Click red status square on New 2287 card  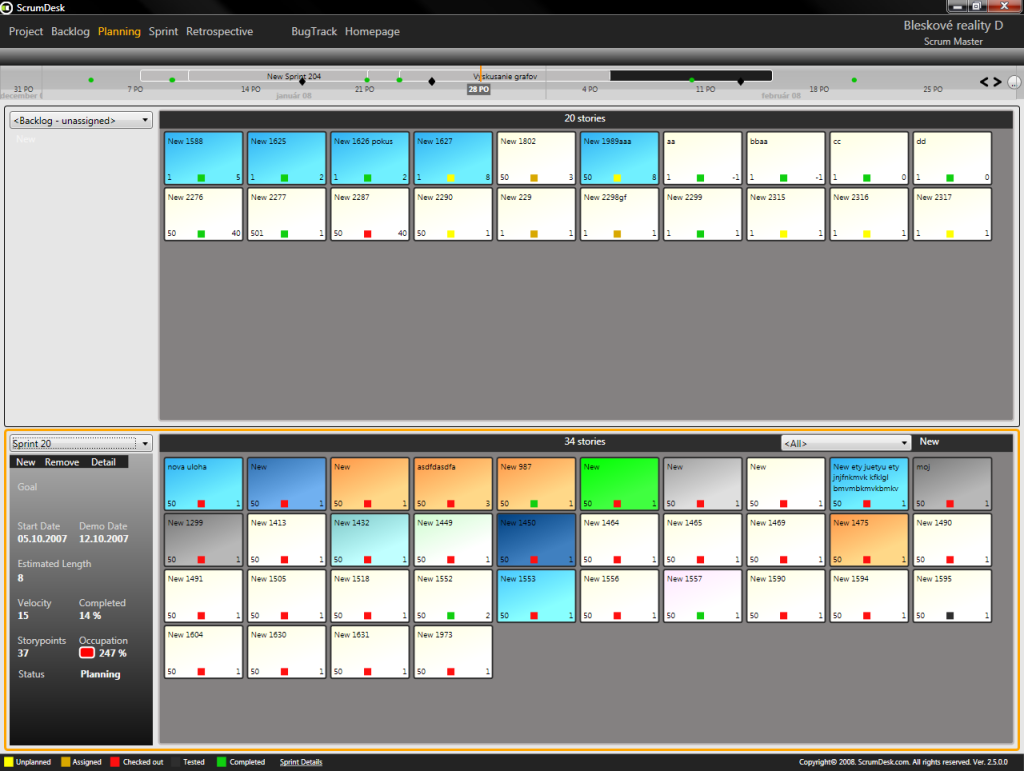368,234
